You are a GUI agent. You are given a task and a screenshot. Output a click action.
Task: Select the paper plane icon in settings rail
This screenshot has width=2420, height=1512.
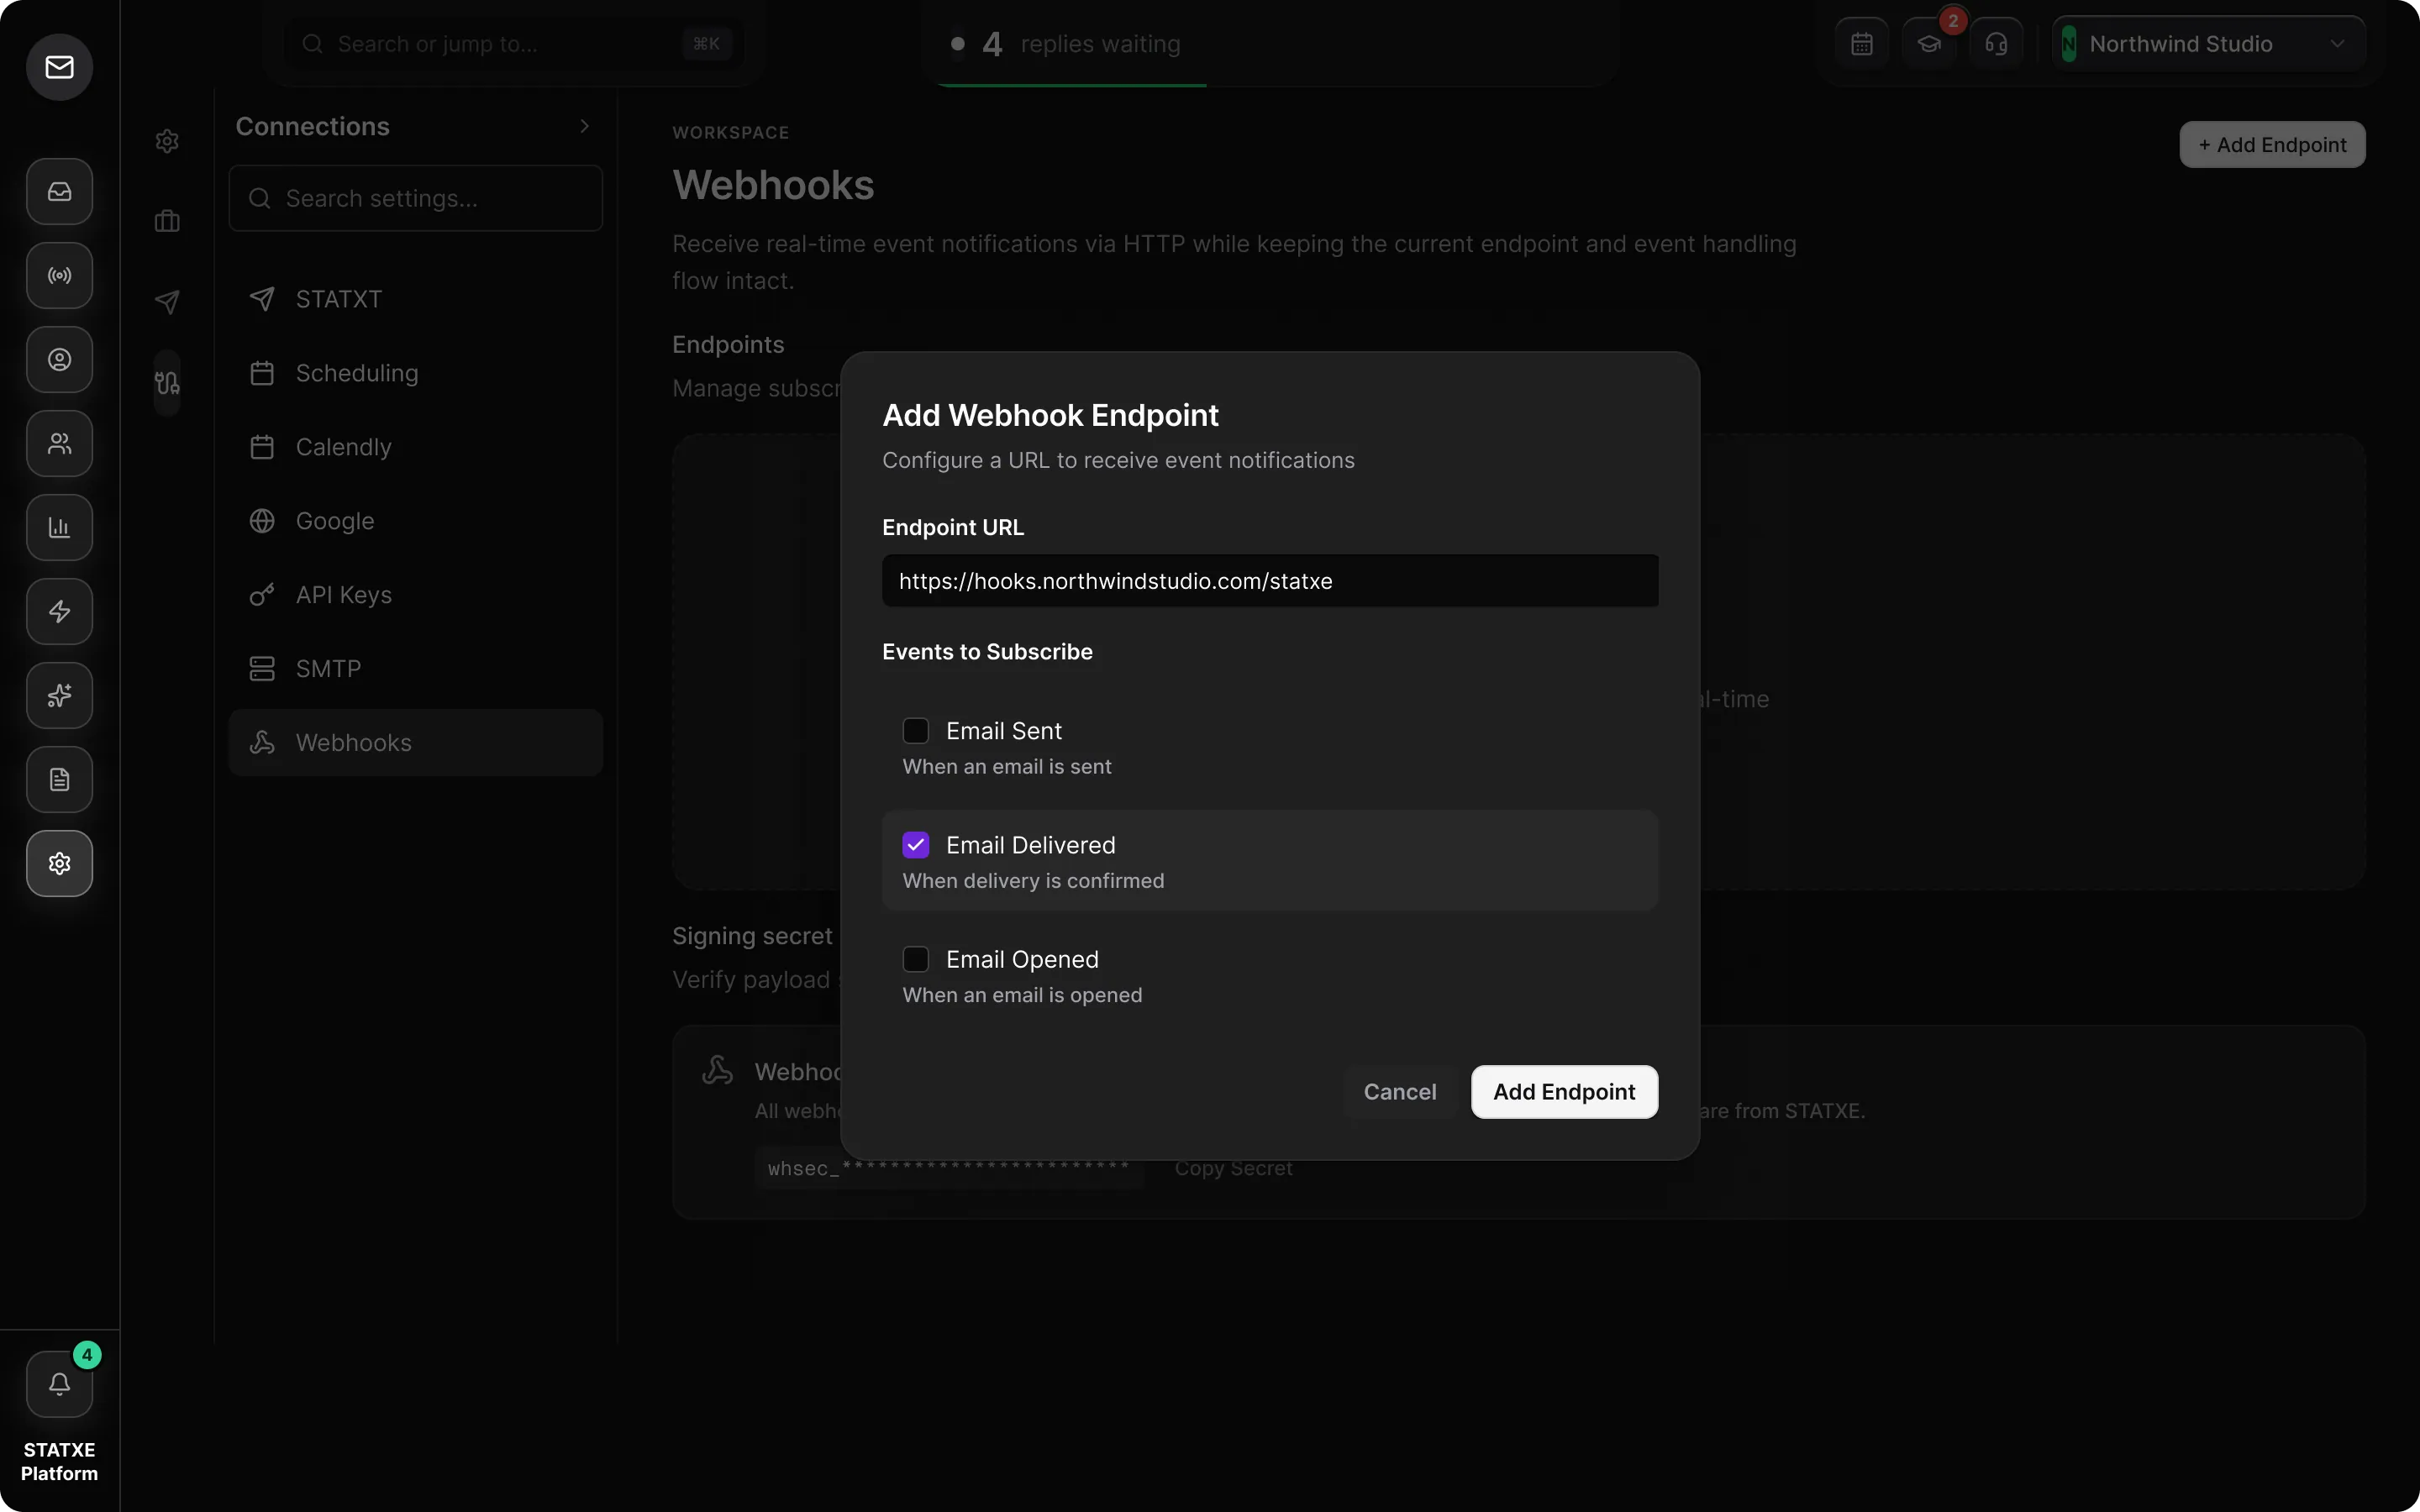167,302
